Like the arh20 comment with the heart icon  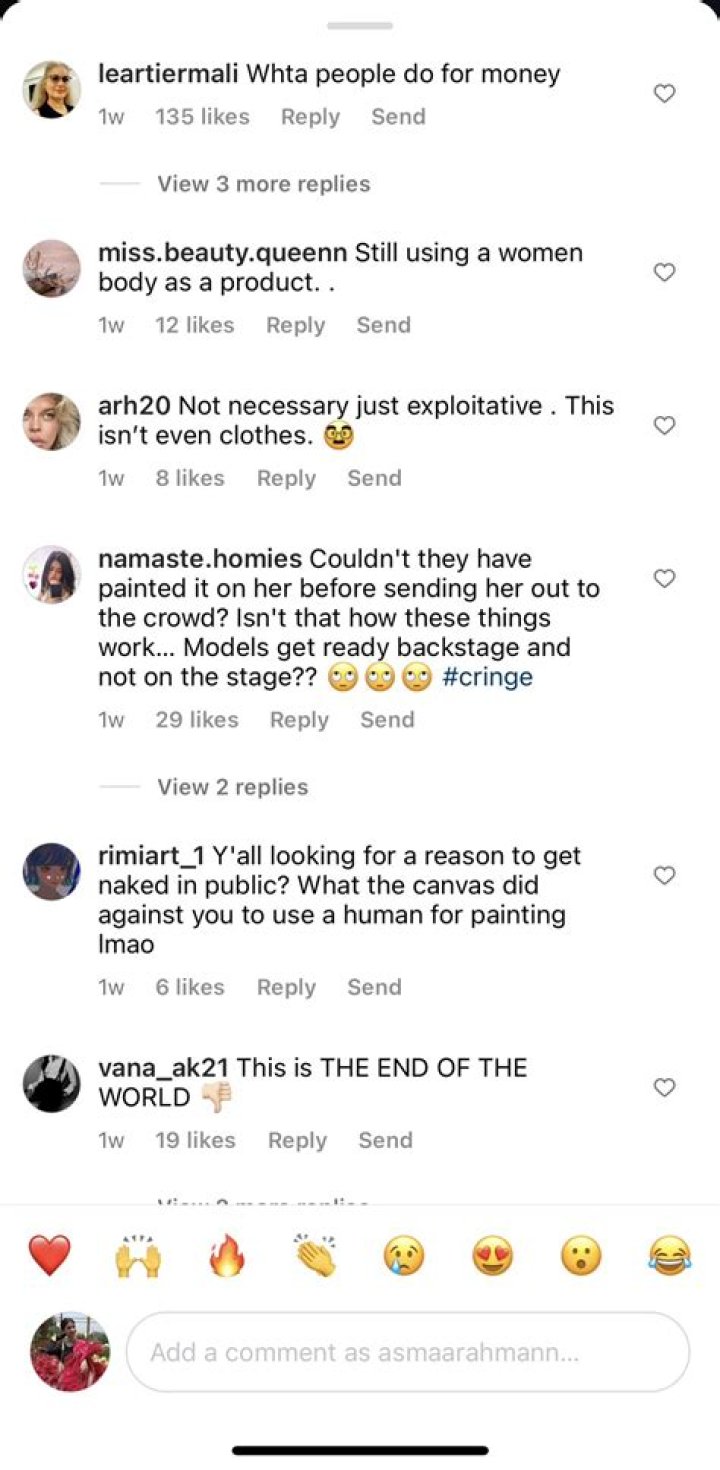tap(664, 426)
